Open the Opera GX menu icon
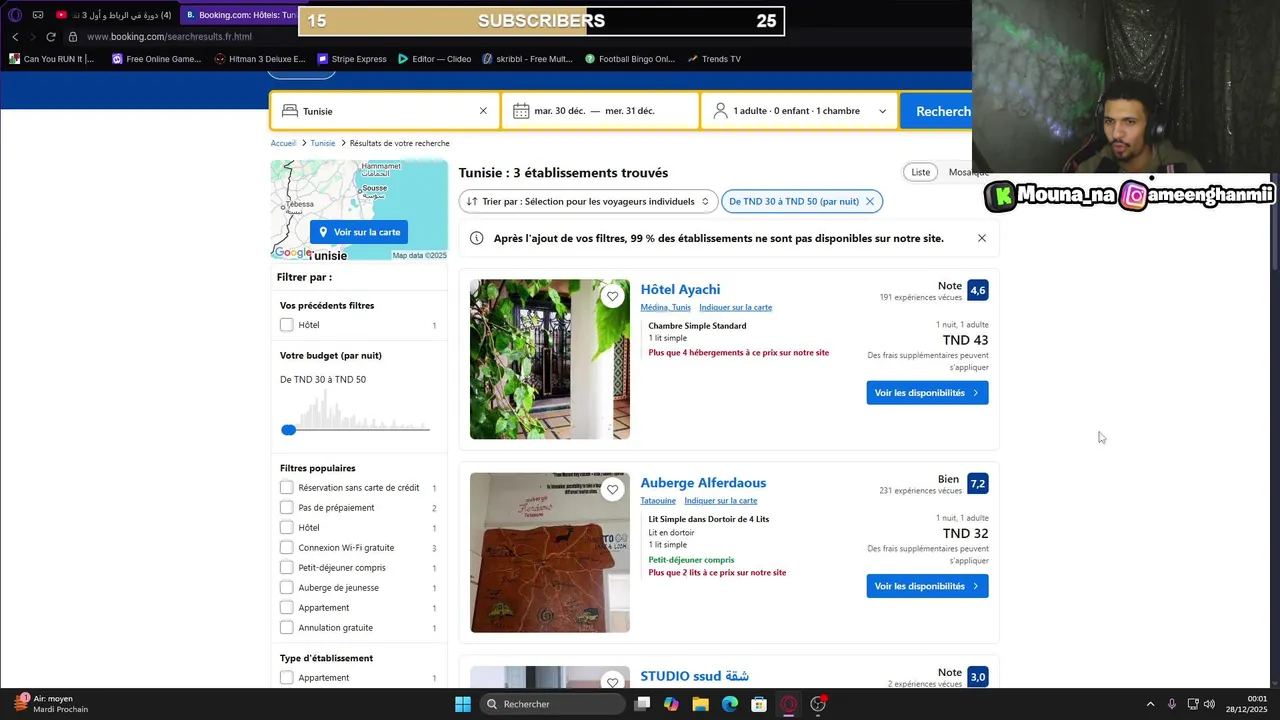Image resolution: width=1280 pixels, height=720 pixels. click(x=15, y=15)
